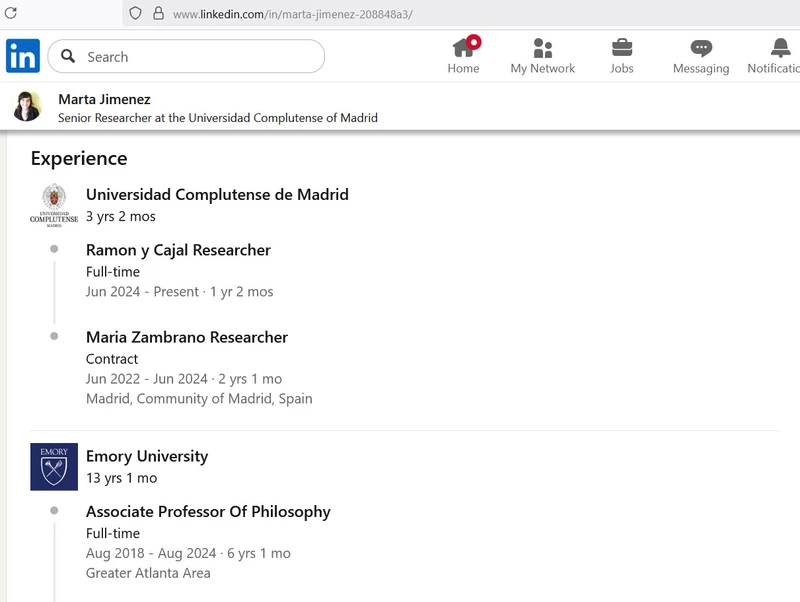This screenshot has width=800, height=602.
Task: Select the Maria Zambrano Researcher position
Action: (187, 337)
